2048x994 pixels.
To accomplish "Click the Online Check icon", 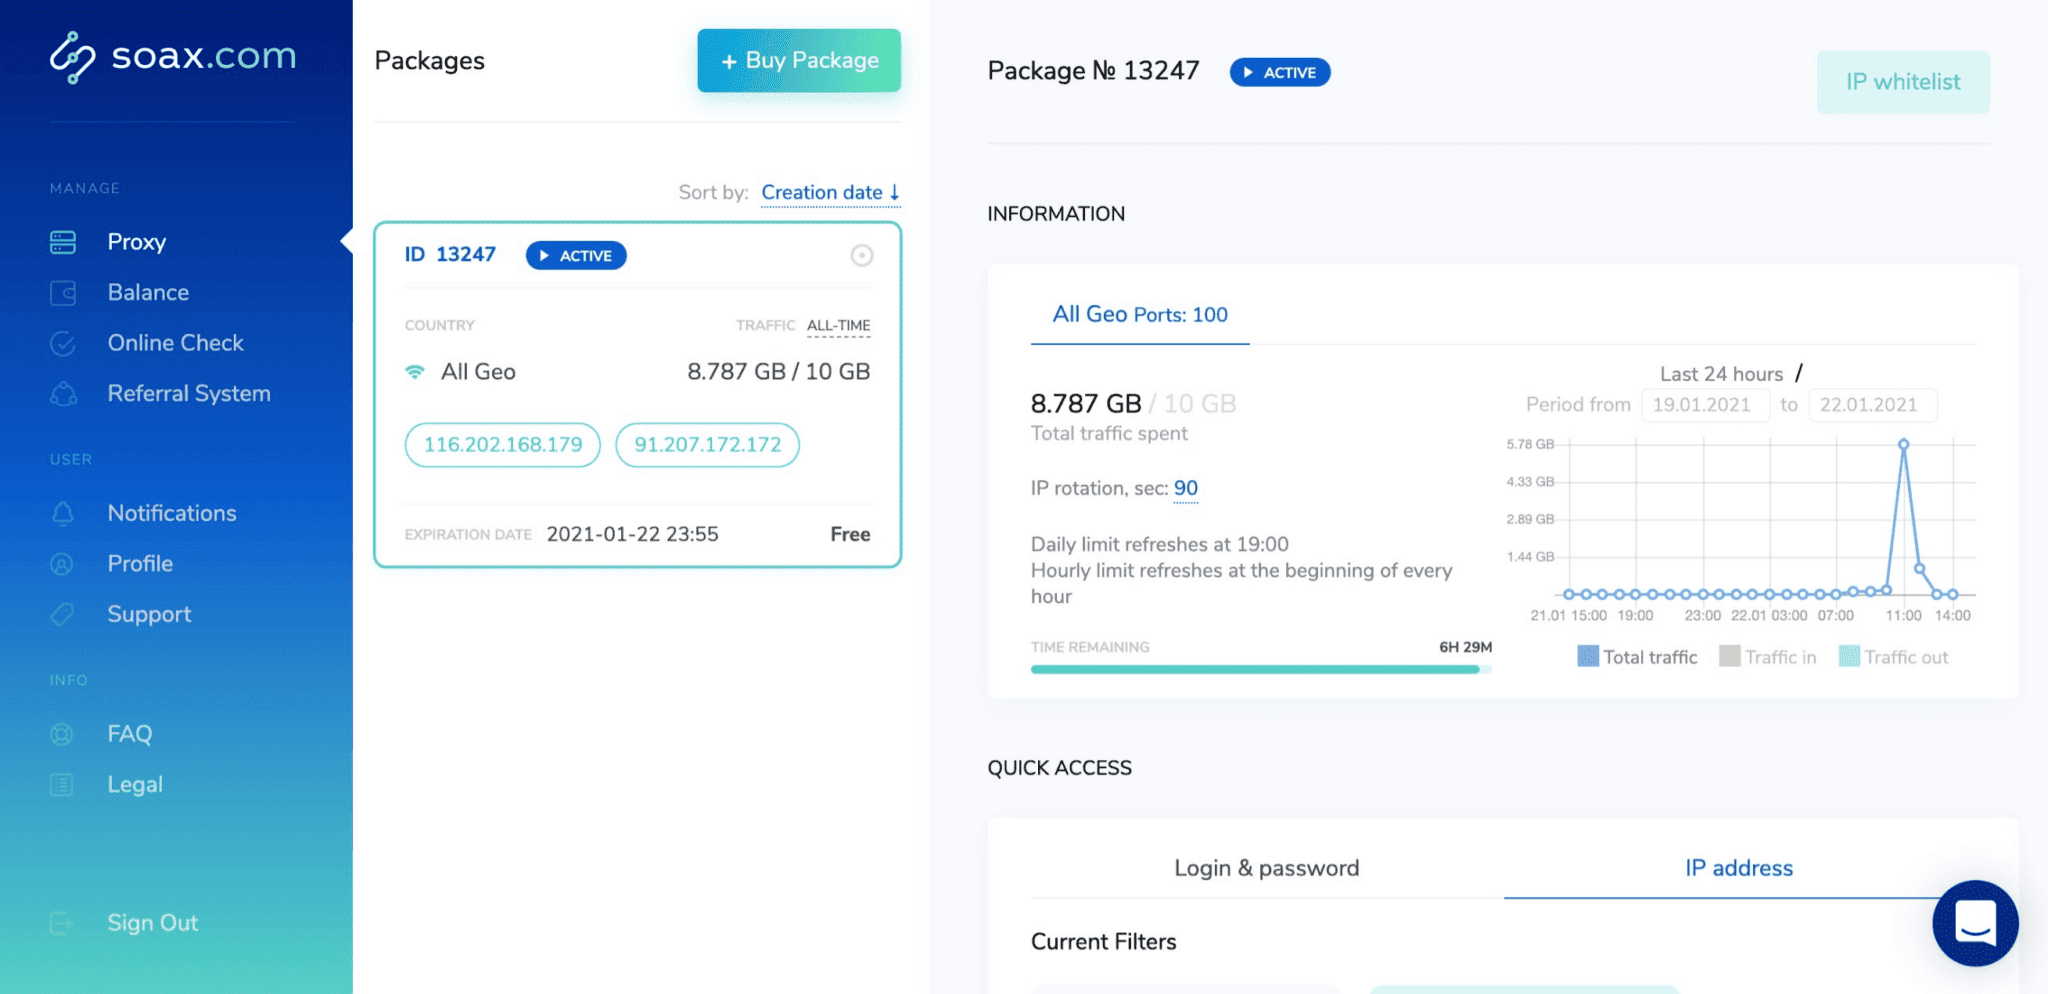I will [63, 343].
